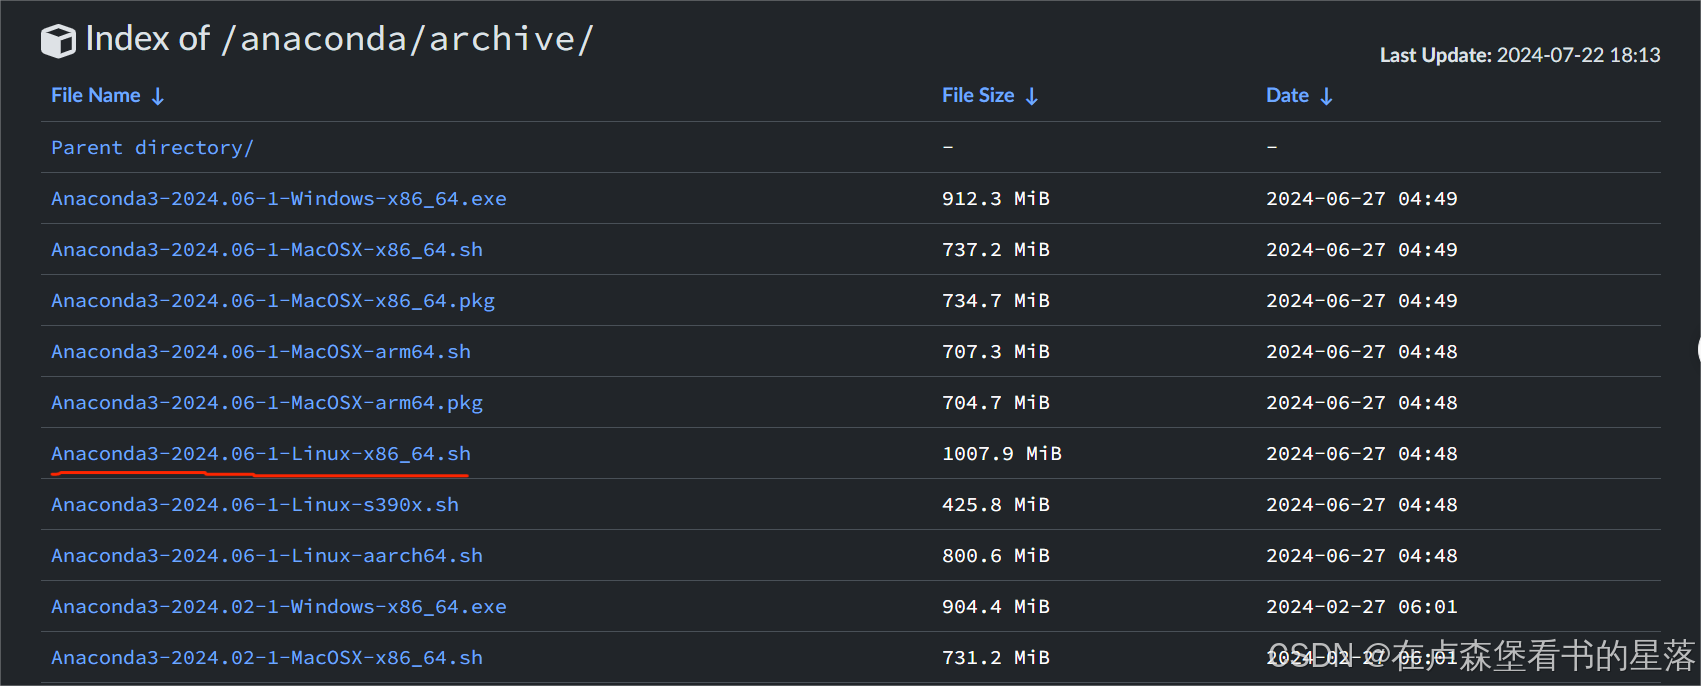The image size is (1701, 686).
Task: Click the 2024-02-27 06:01 date for Windows exe
Action: pyautogui.click(x=1362, y=606)
